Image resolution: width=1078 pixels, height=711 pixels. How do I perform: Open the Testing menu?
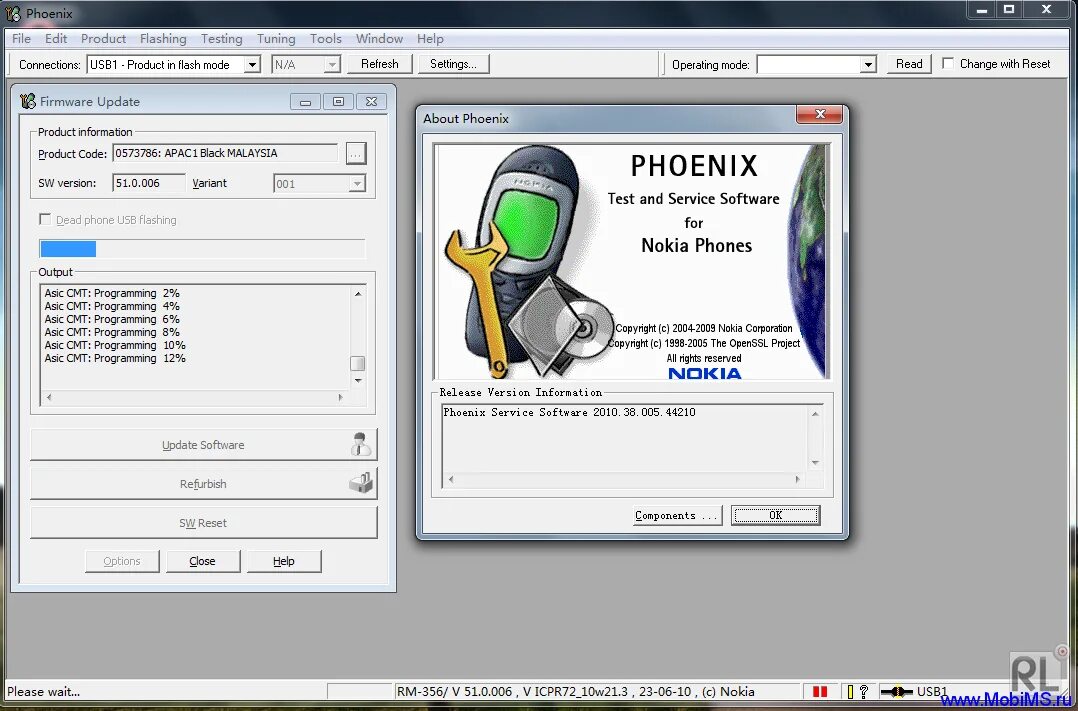pyautogui.click(x=221, y=39)
